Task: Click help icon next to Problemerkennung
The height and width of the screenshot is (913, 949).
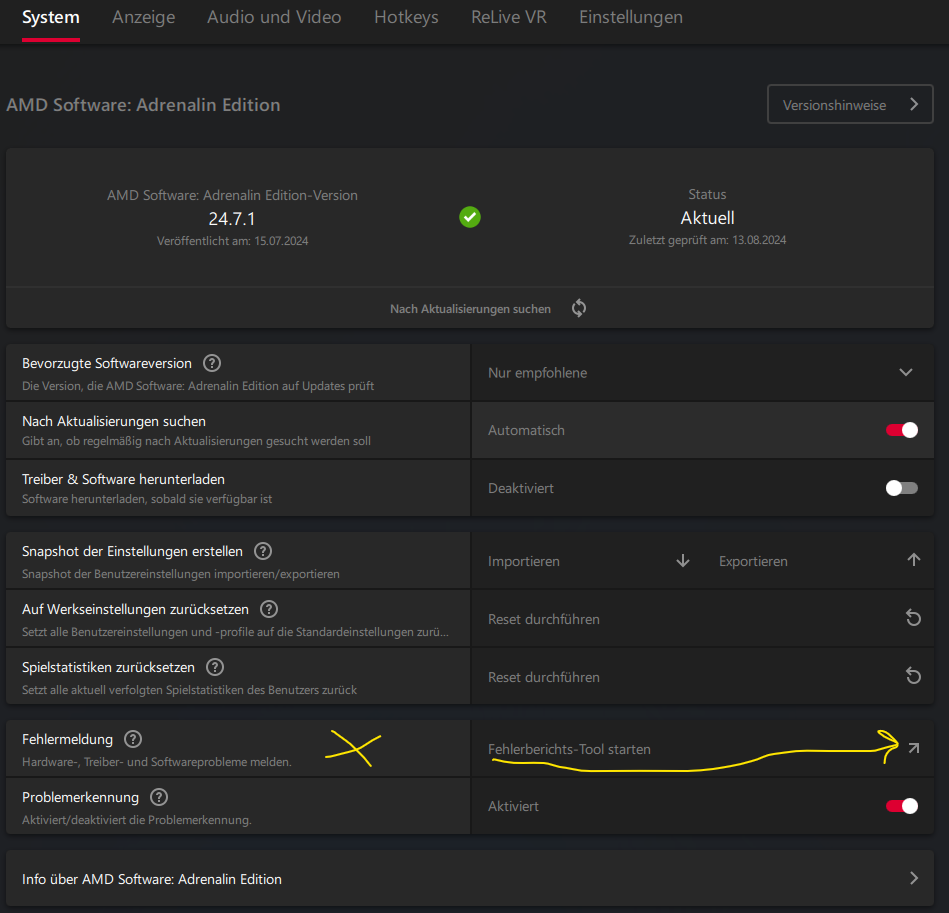Action: click(159, 797)
